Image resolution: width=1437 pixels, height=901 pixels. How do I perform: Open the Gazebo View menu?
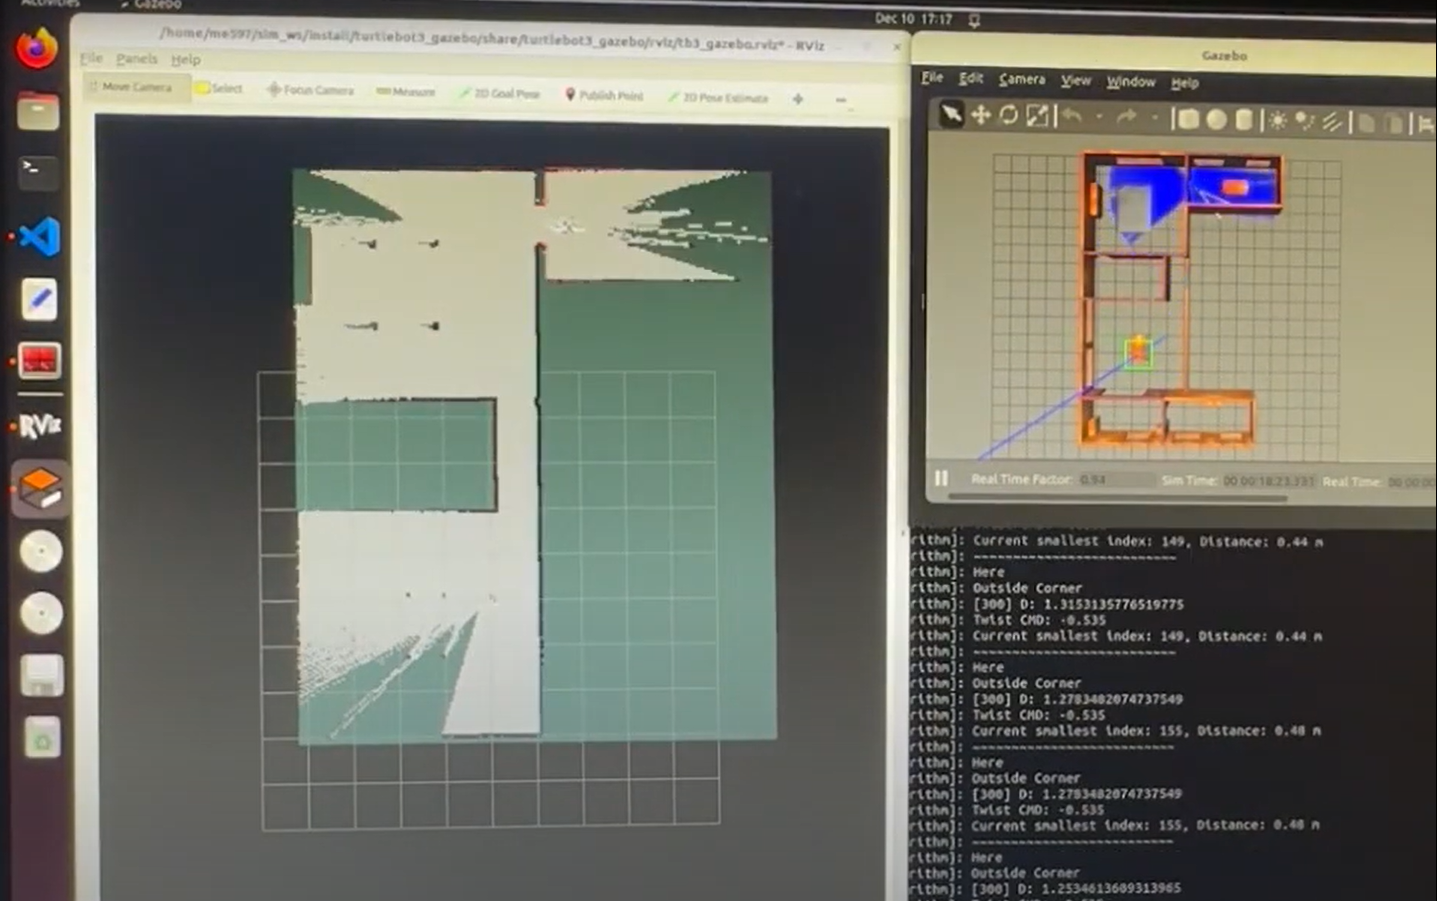pos(1076,80)
